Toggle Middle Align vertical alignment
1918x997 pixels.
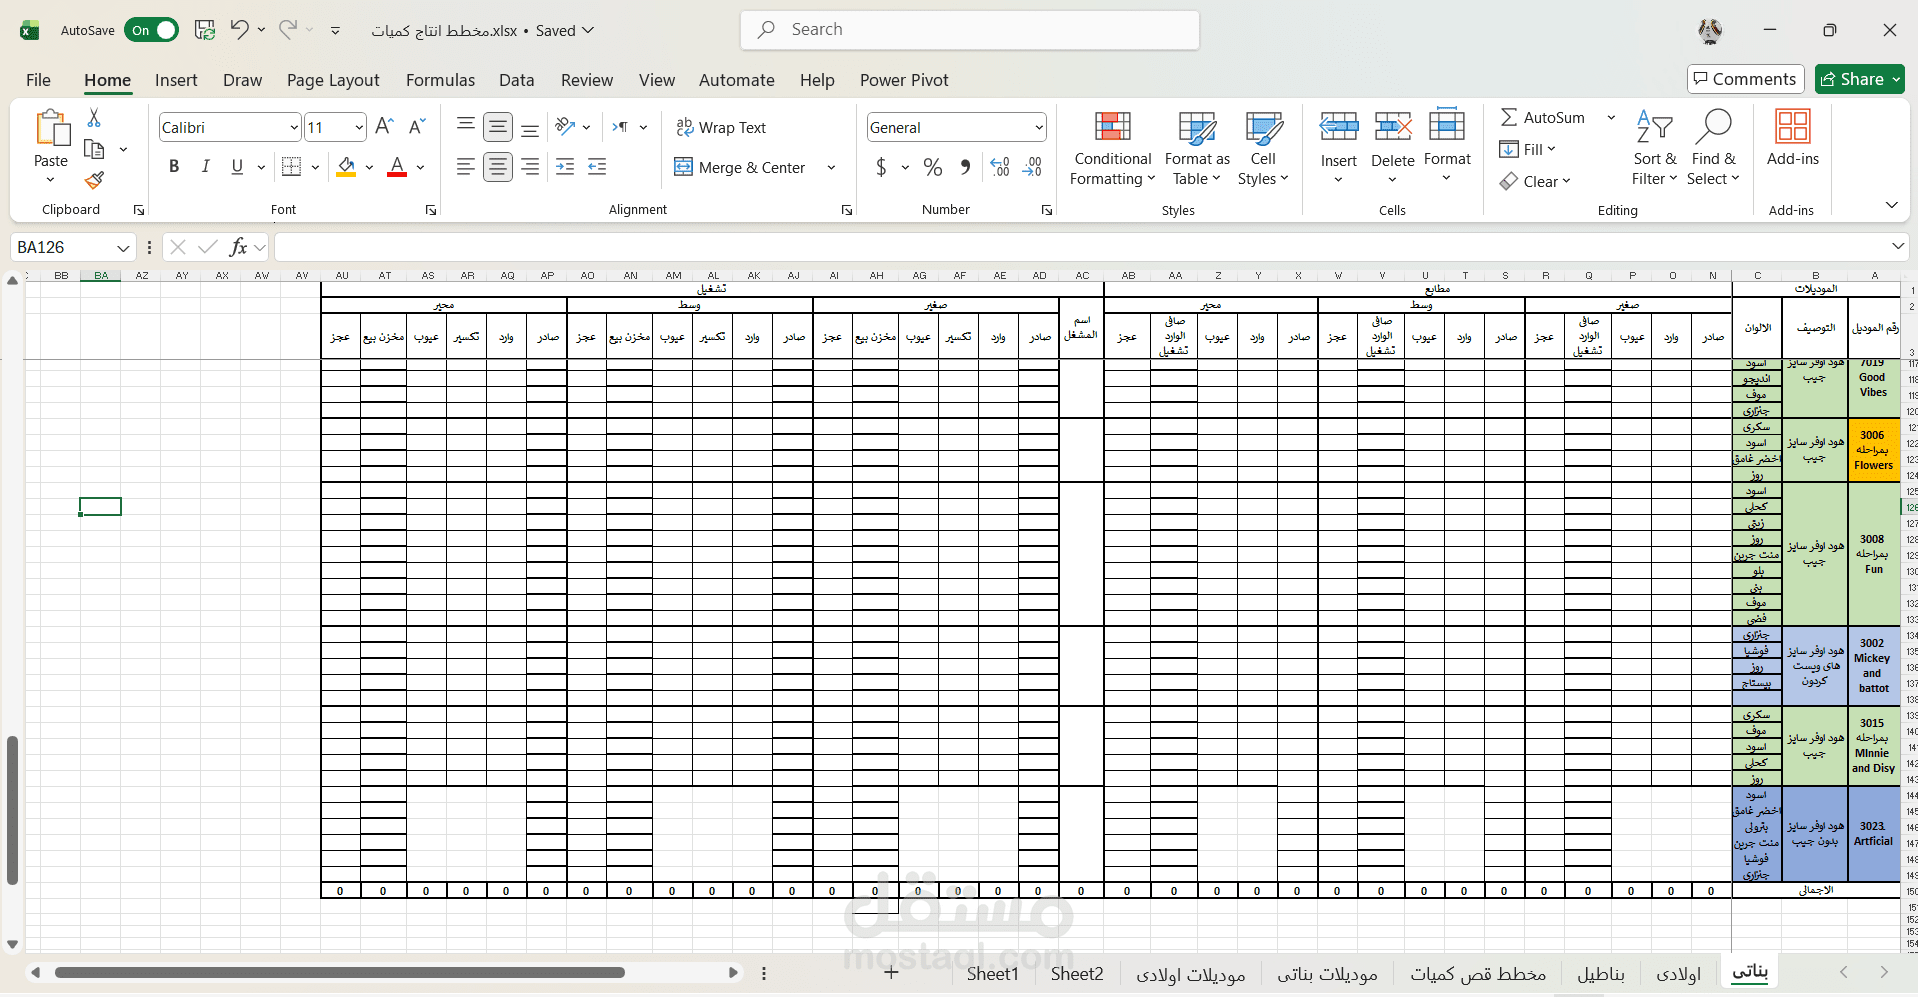[497, 127]
